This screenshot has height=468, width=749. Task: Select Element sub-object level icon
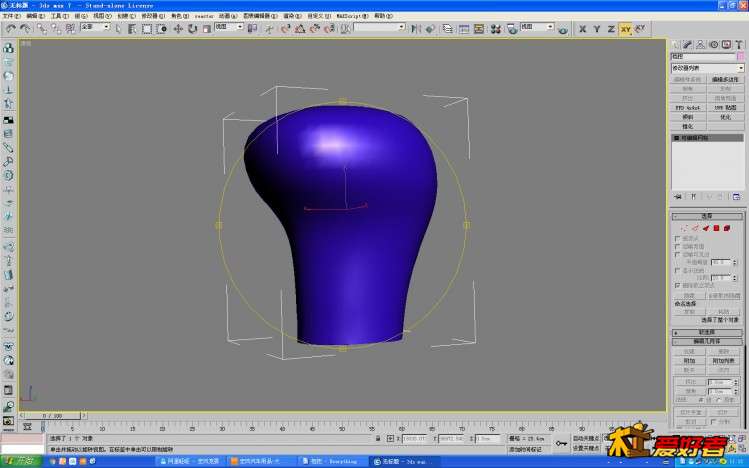coord(727,228)
